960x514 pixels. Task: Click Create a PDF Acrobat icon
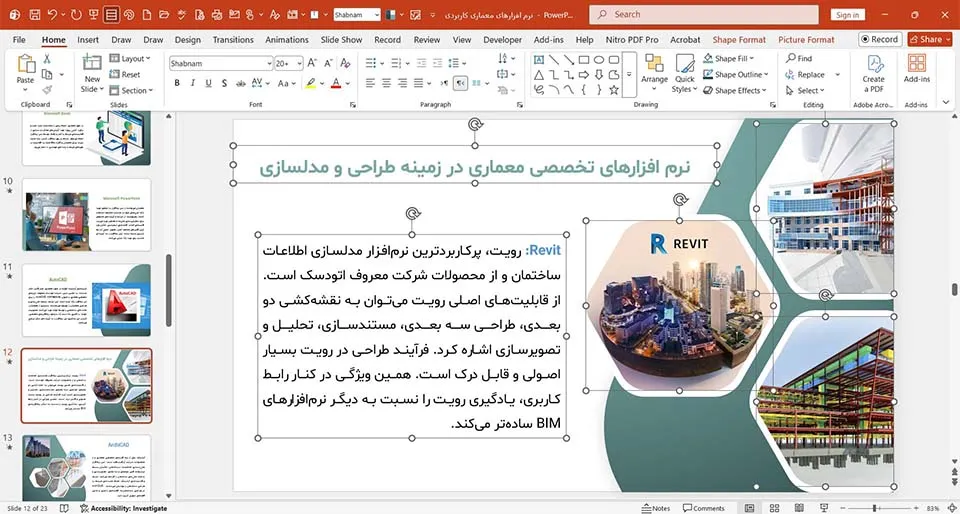coord(874,74)
